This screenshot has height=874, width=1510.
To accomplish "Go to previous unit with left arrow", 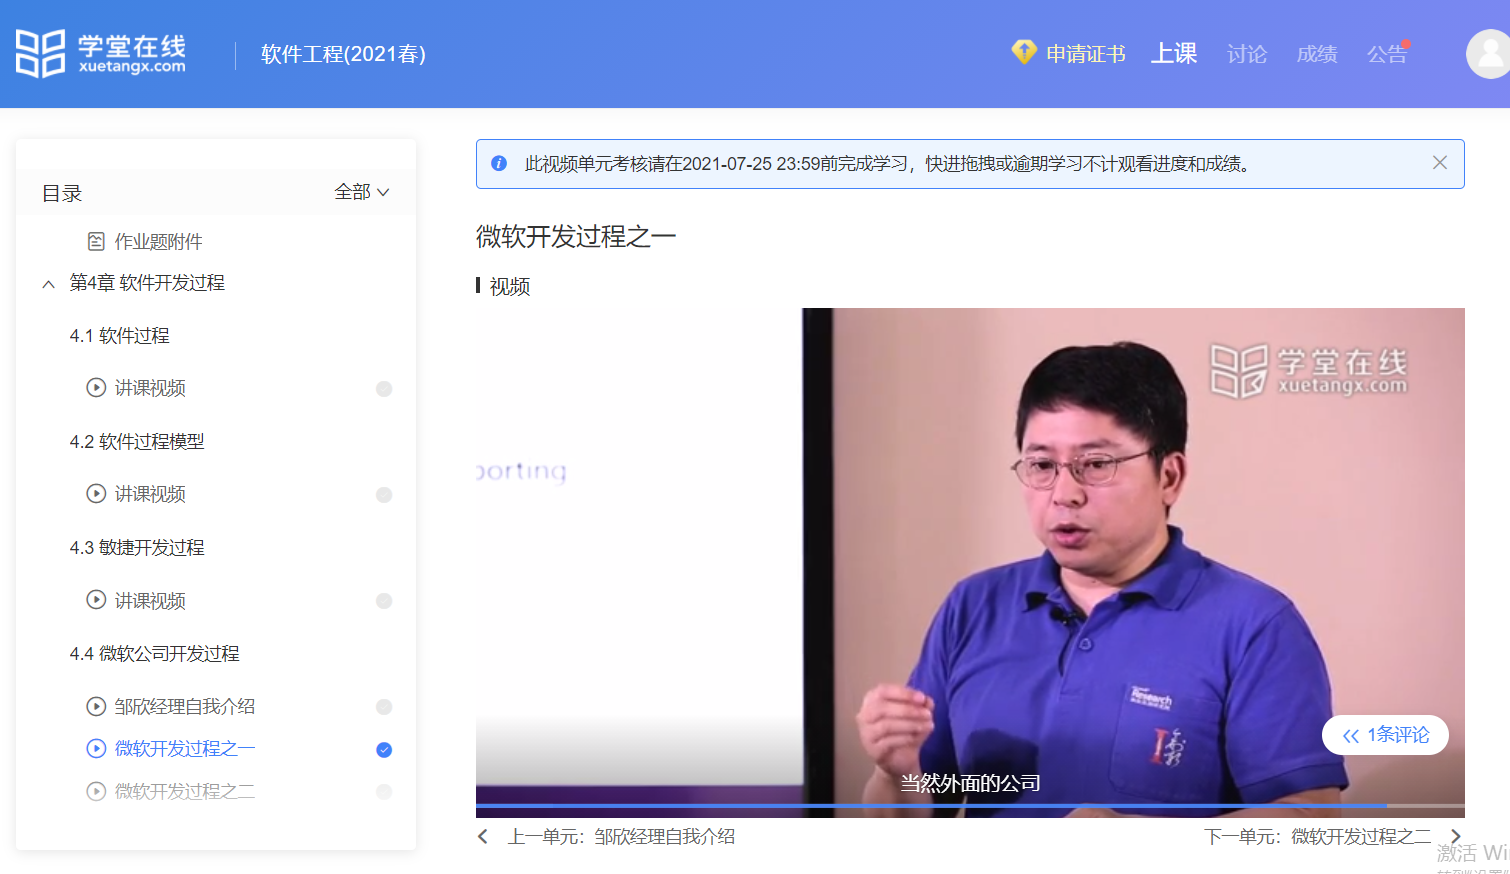I will click(483, 836).
